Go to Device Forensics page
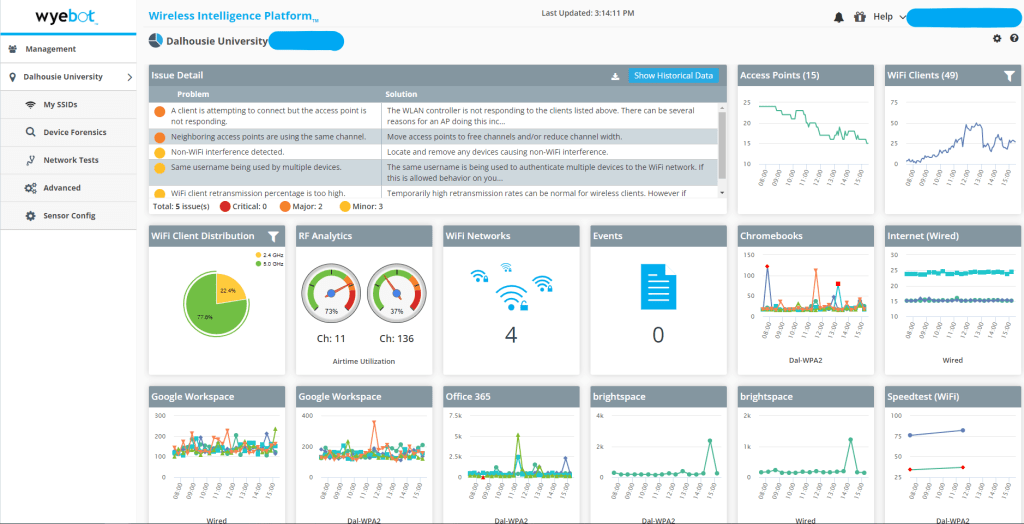This screenshot has height=524, width=1024. click(x=74, y=132)
